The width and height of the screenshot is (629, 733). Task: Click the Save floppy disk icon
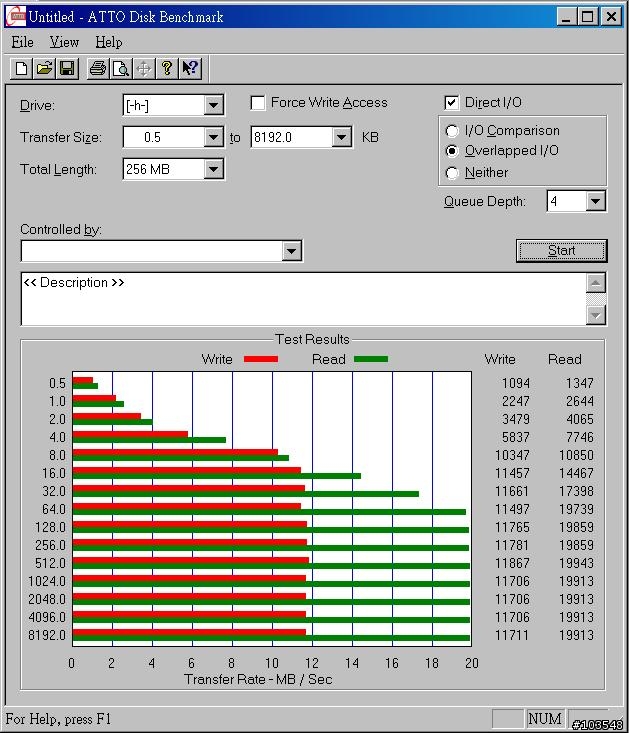tap(67, 69)
